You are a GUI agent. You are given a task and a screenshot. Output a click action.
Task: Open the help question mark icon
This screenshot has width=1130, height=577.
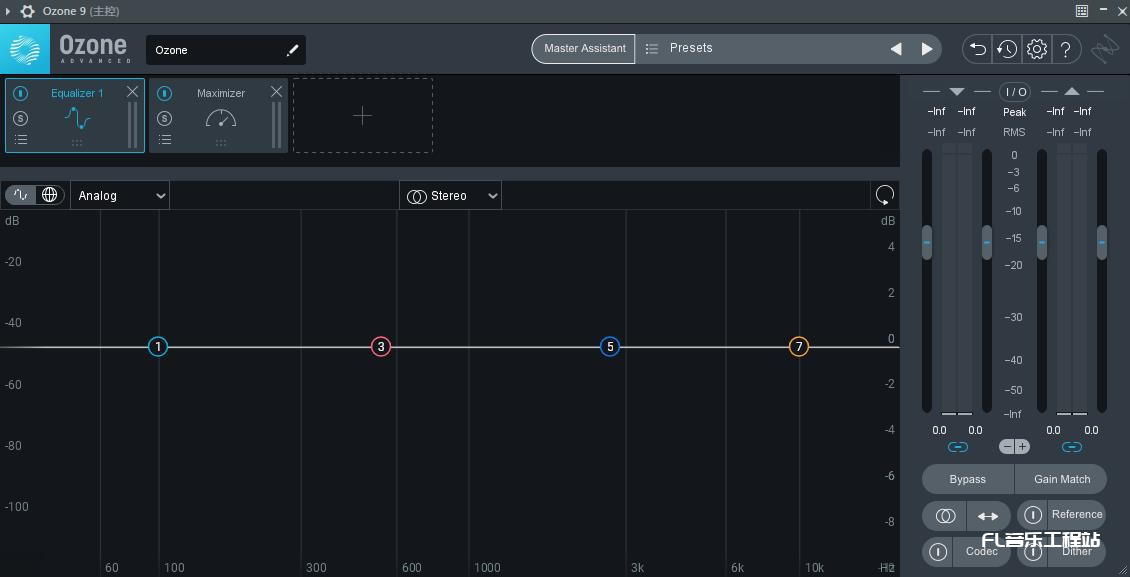[1065, 48]
